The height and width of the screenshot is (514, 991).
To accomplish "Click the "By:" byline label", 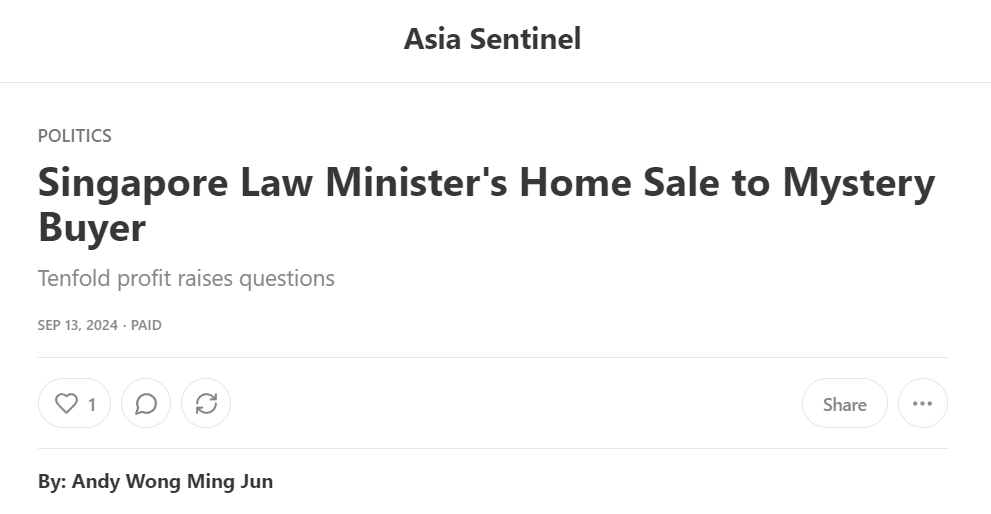I will coord(52,482).
